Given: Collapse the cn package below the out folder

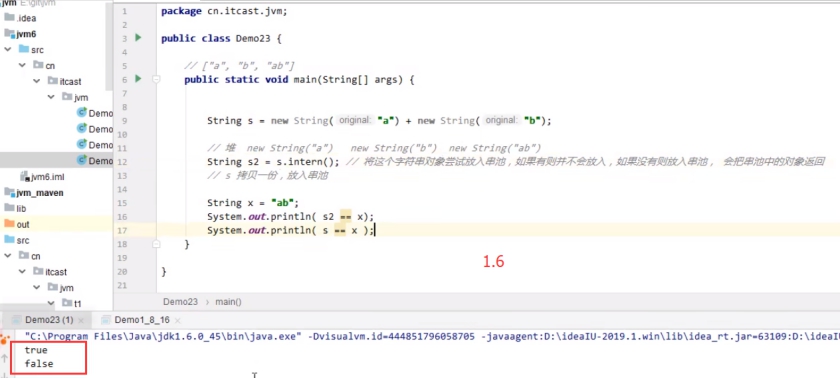Looking at the screenshot, I should point(8,256).
